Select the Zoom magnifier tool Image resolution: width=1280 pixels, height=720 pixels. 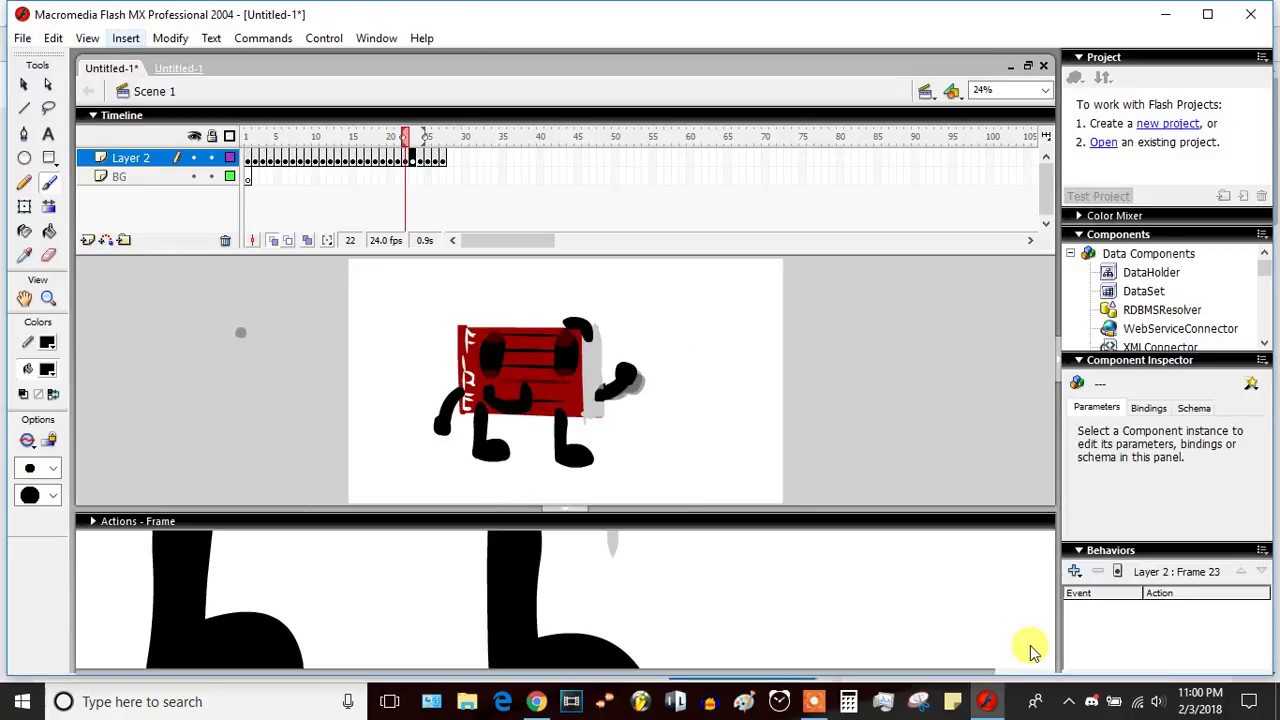[48, 298]
